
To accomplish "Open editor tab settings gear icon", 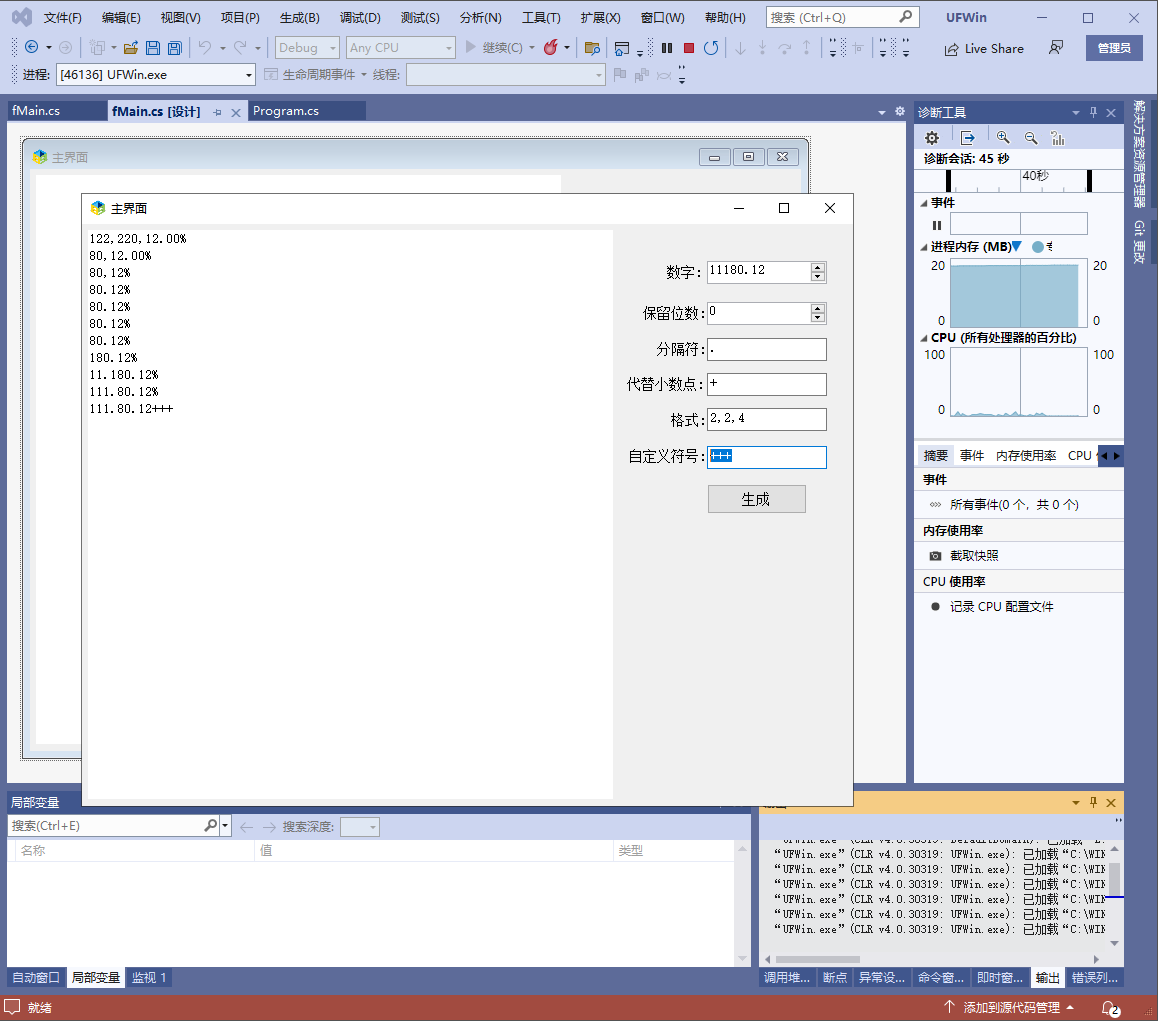I will 900,112.
